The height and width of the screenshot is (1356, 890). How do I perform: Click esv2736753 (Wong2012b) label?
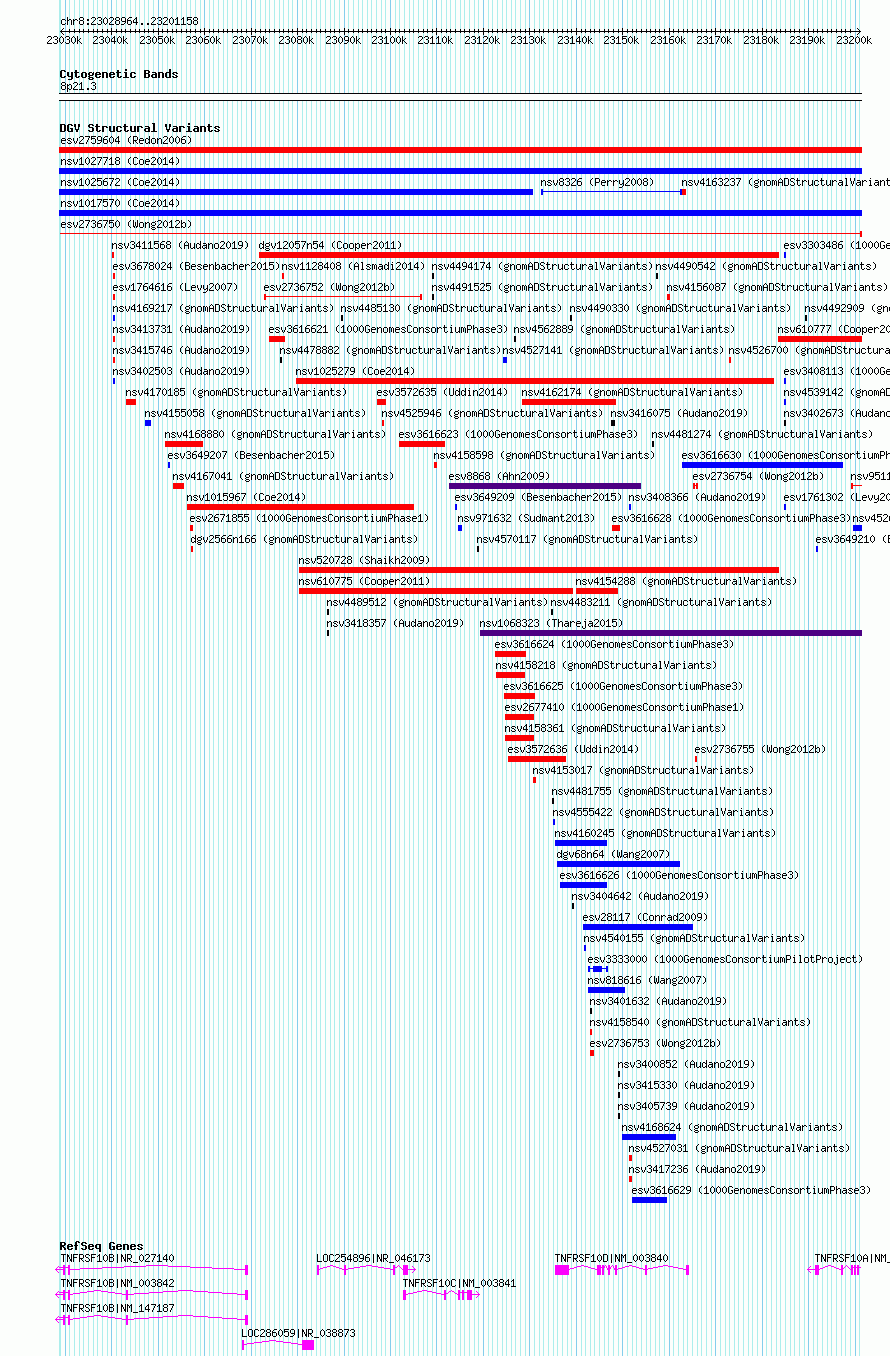(655, 1043)
